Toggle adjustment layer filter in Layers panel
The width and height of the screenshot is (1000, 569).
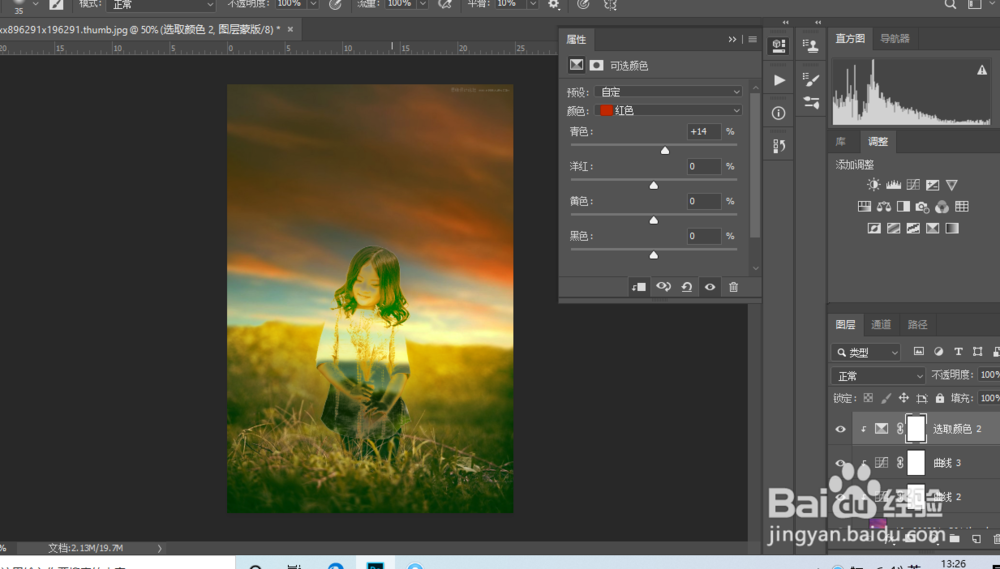938,351
